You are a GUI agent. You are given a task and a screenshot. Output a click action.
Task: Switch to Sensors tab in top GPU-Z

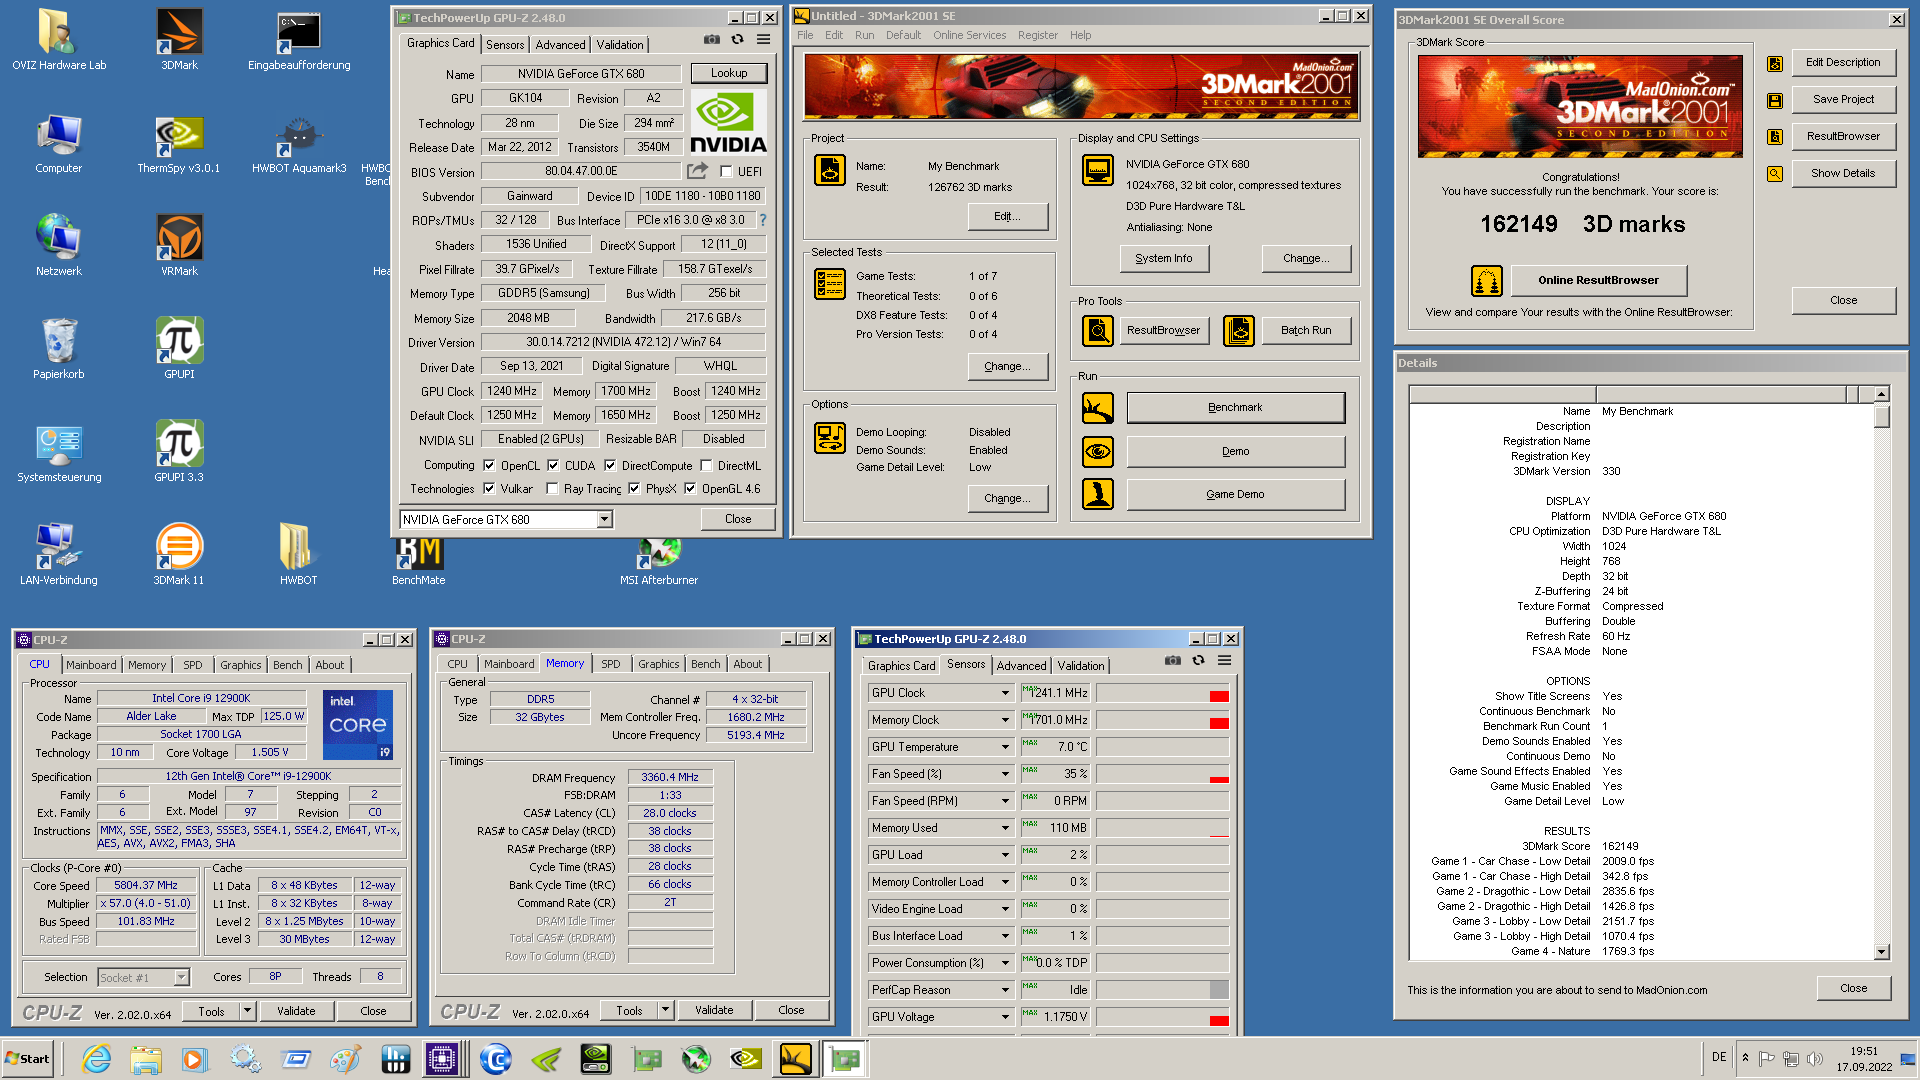(x=505, y=45)
